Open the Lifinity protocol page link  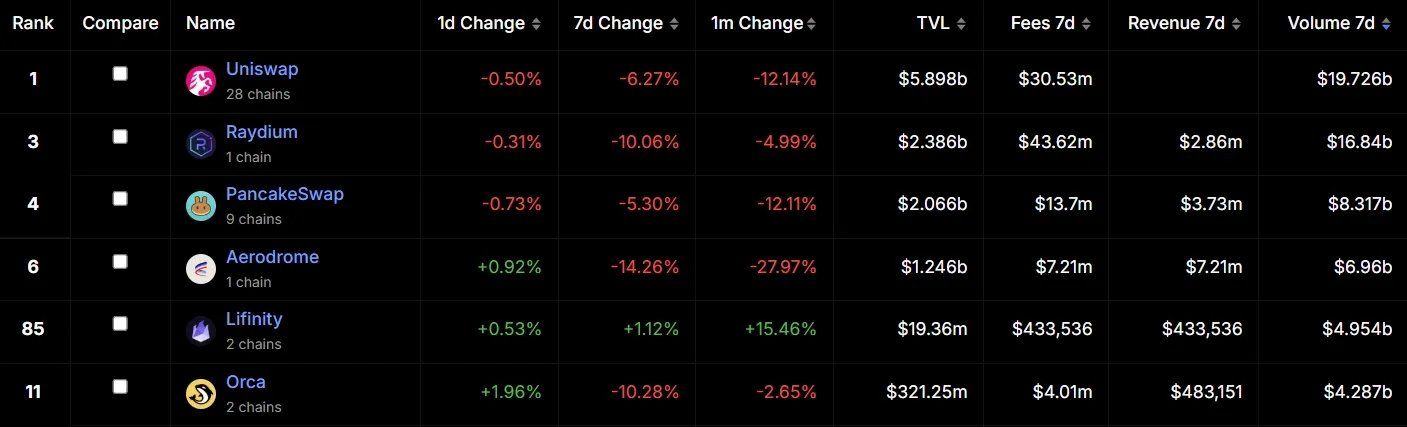pyautogui.click(x=254, y=319)
